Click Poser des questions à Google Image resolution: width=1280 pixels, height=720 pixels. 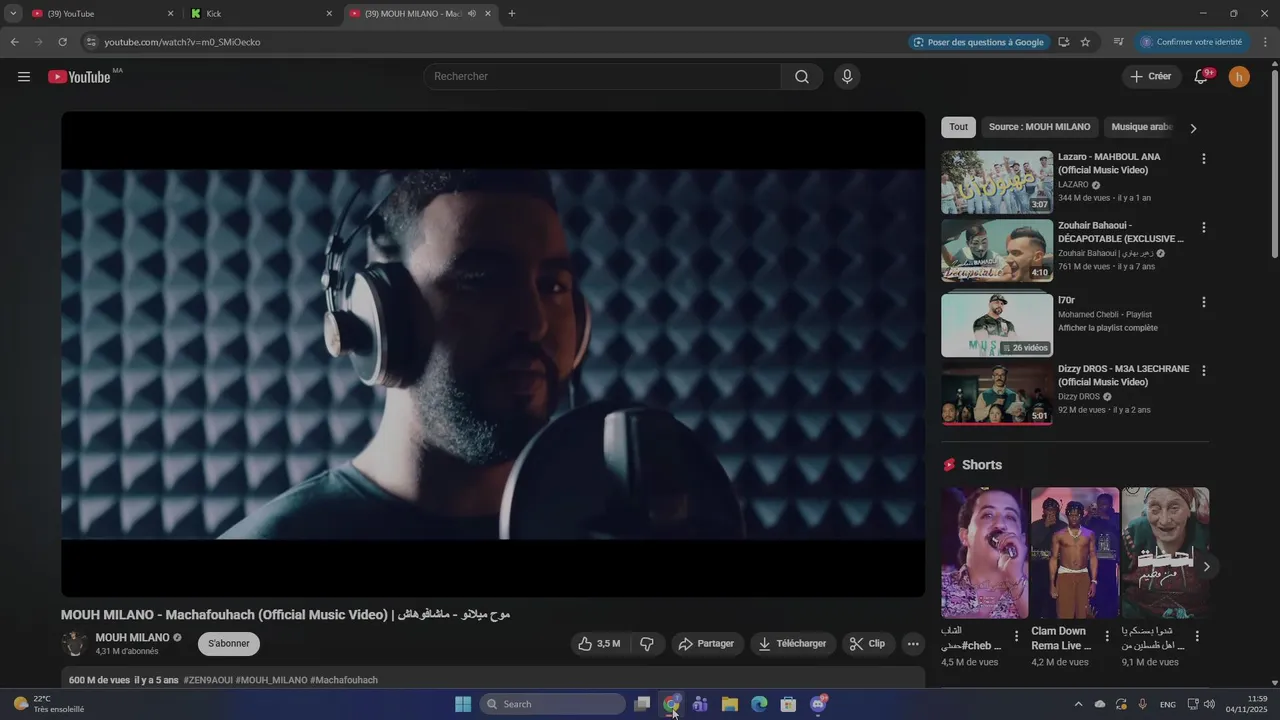(978, 42)
